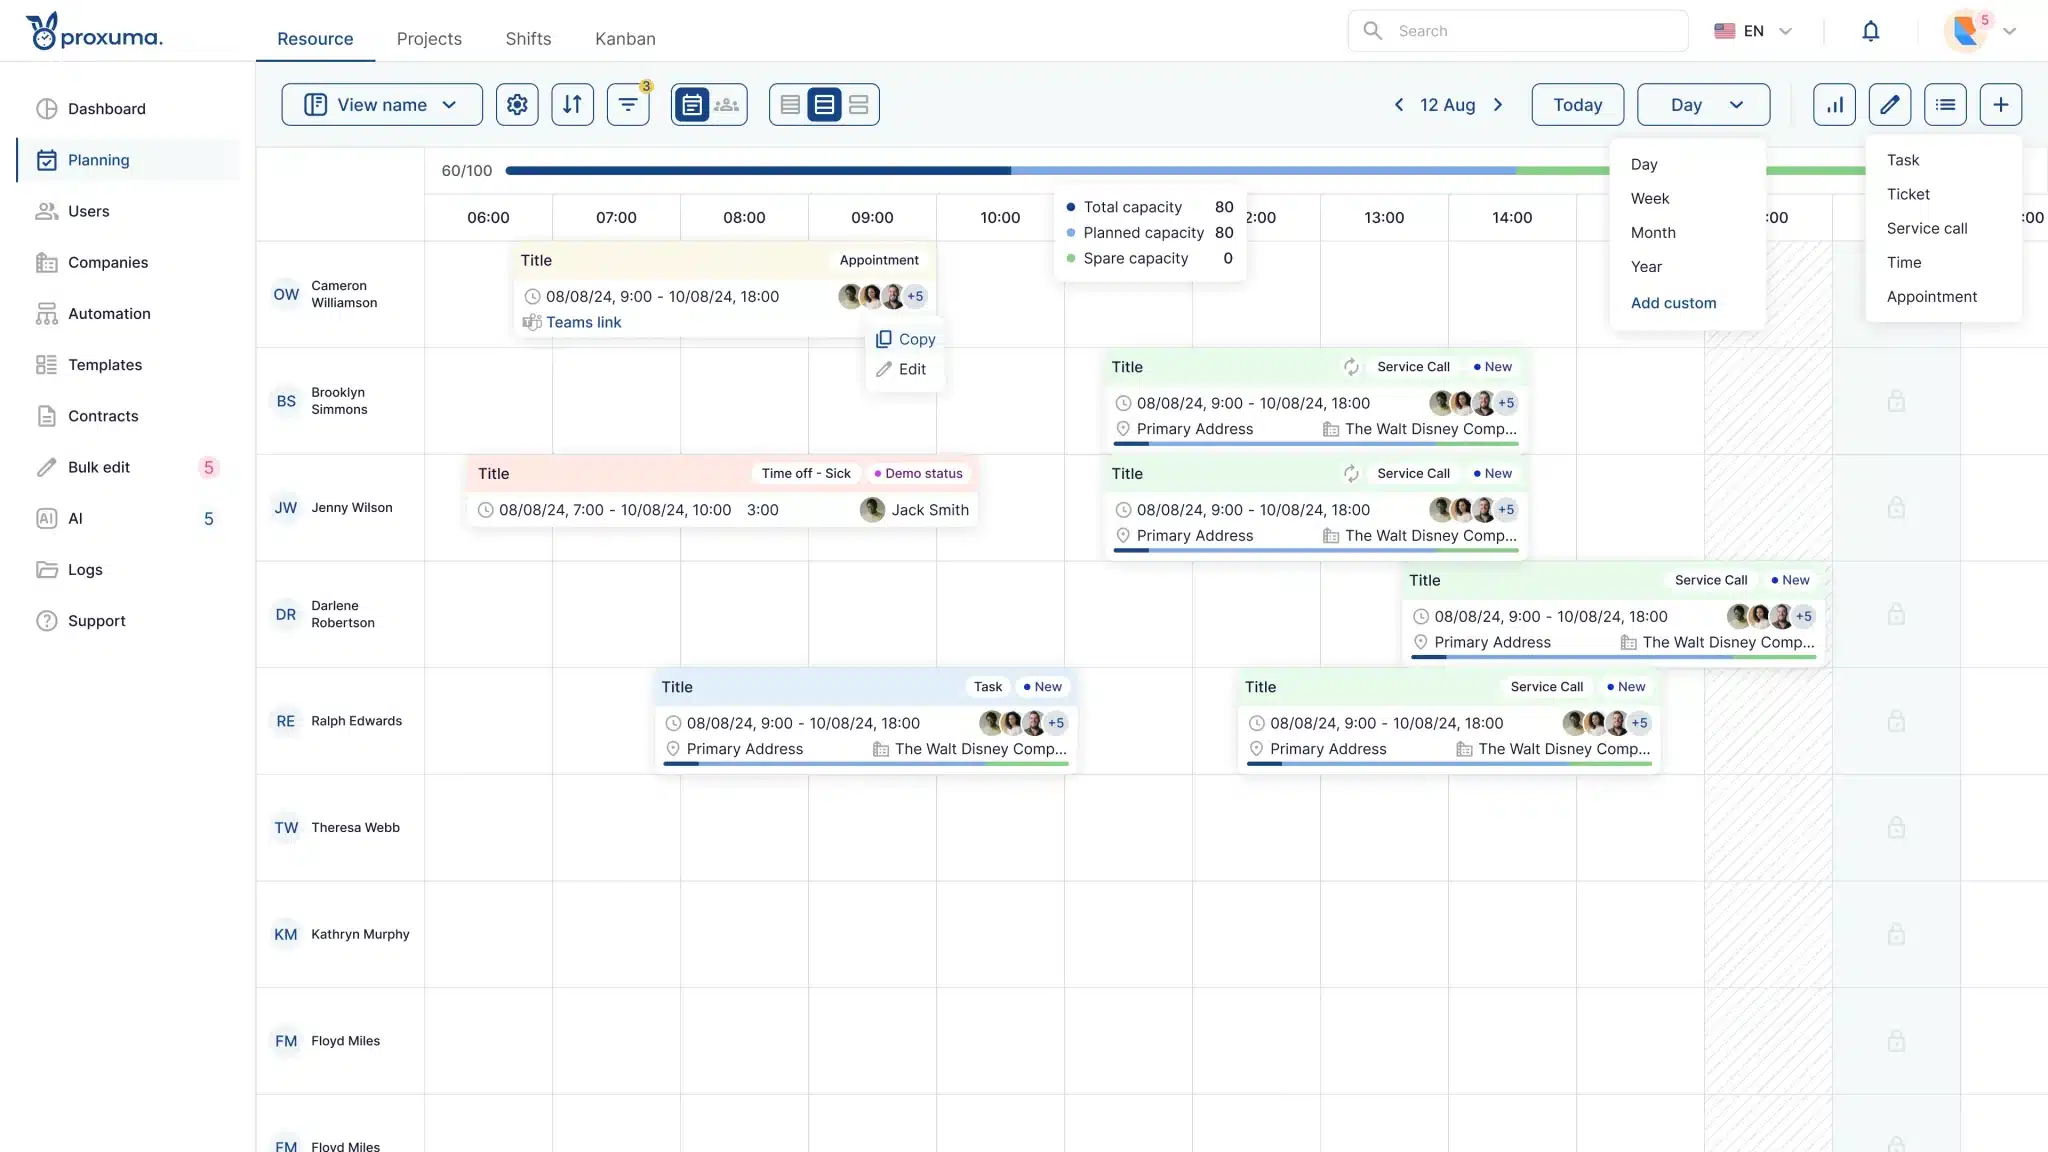Open the Teams link in appointment

[x=583, y=322]
